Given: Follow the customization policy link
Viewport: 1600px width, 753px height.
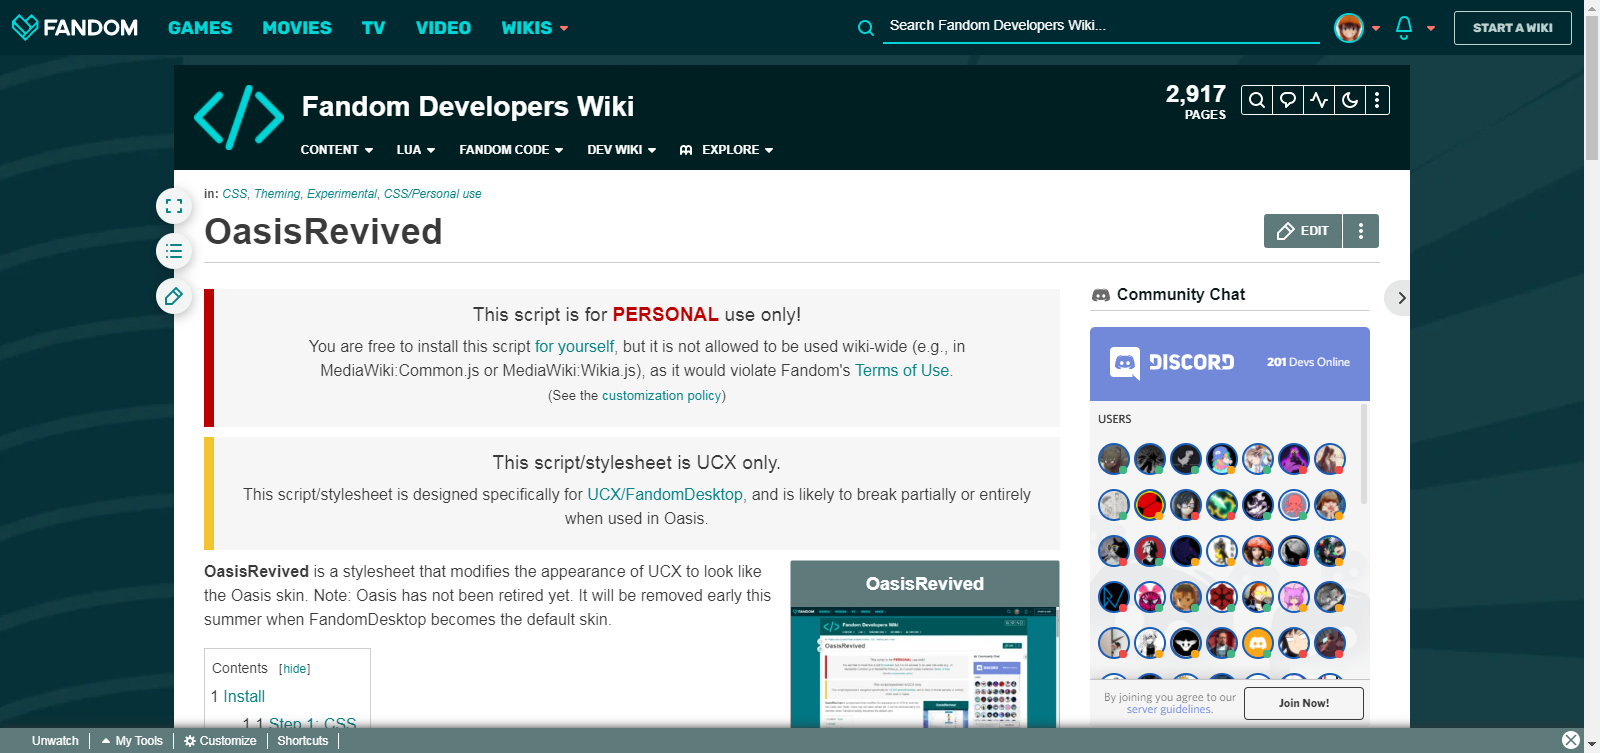Looking at the screenshot, I should tap(662, 396).
